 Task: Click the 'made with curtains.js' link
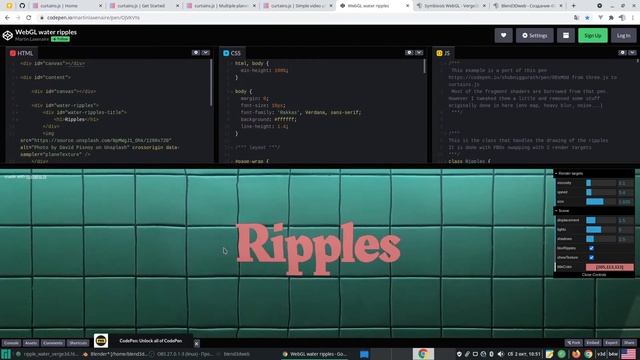pyautogui.click(x=36, y=177)
